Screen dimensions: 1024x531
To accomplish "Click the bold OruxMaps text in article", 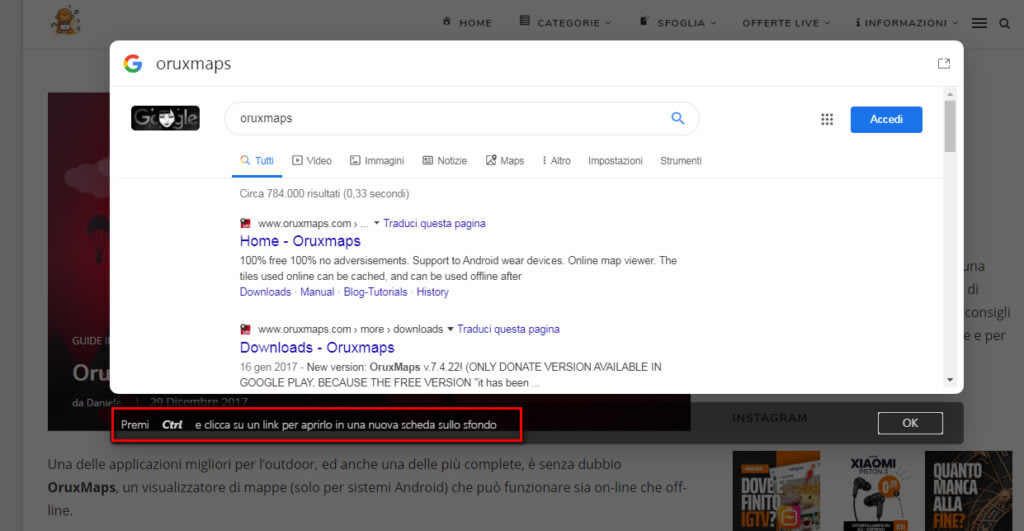I will 82,488.
